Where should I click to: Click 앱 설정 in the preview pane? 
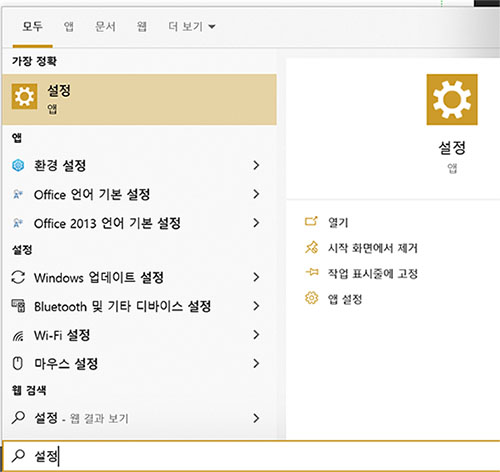tap(345, 299)
